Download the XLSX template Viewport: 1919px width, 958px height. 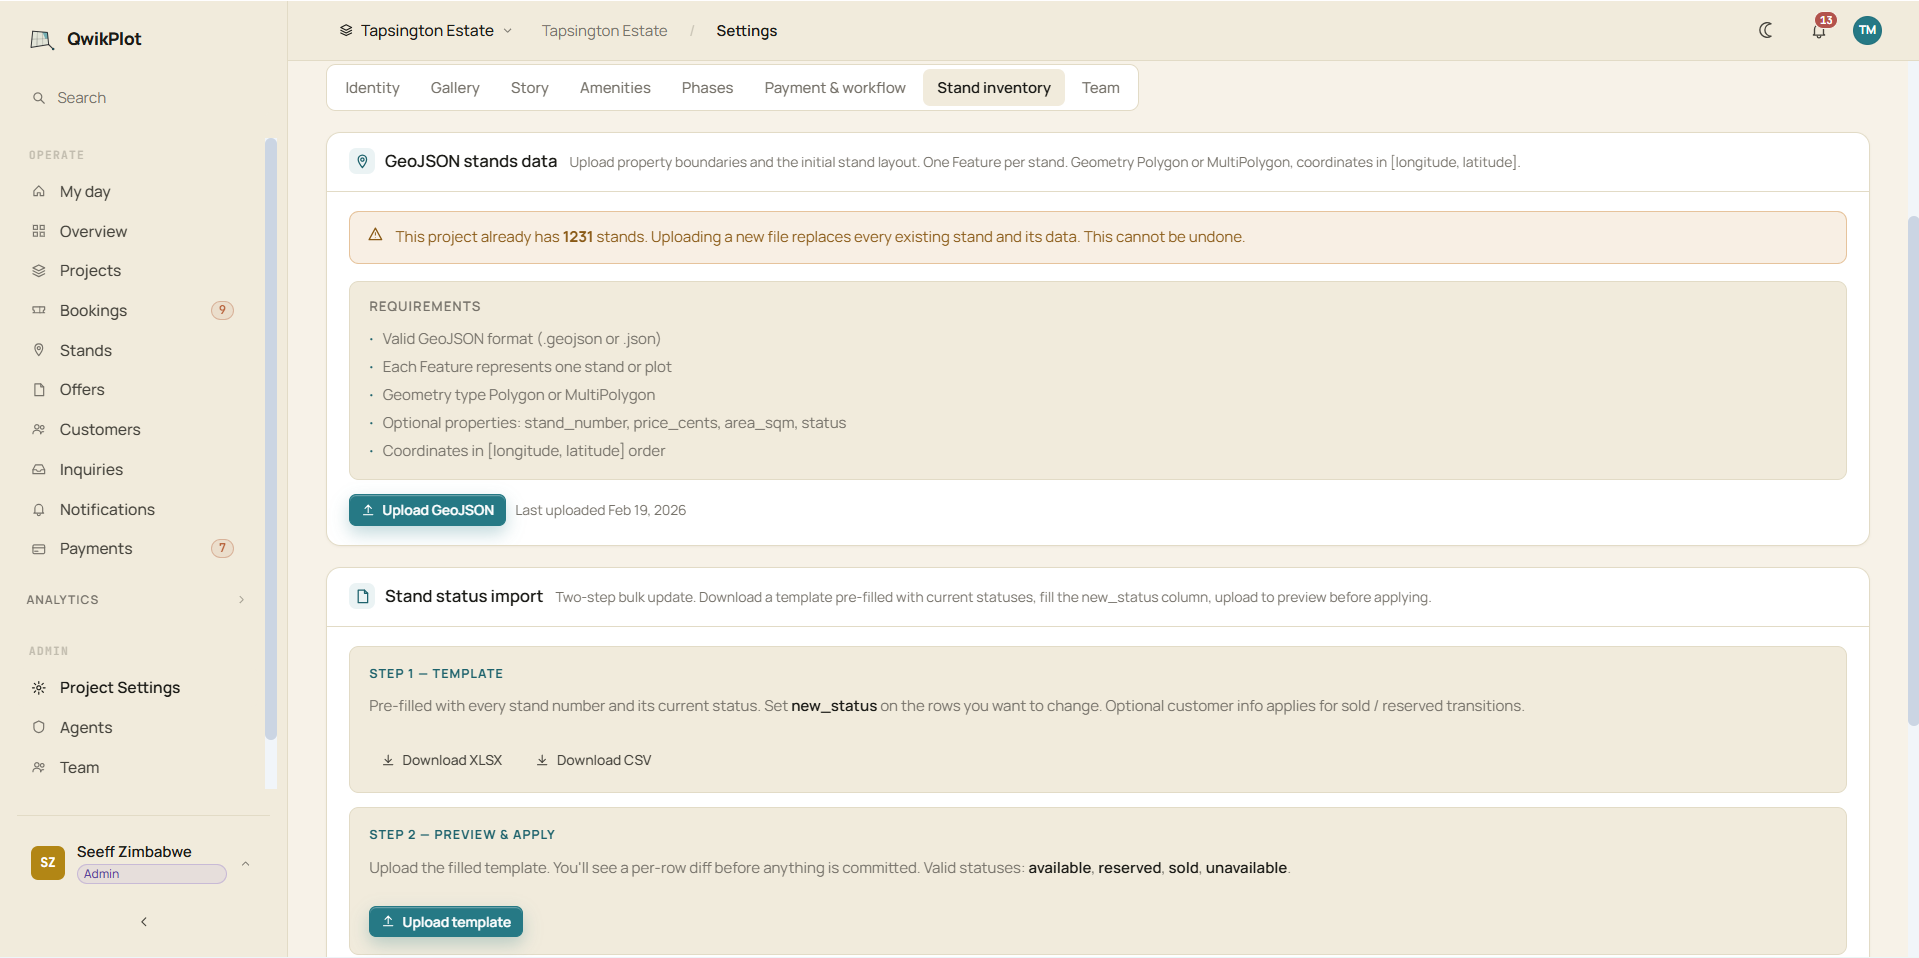pos(442,760)
